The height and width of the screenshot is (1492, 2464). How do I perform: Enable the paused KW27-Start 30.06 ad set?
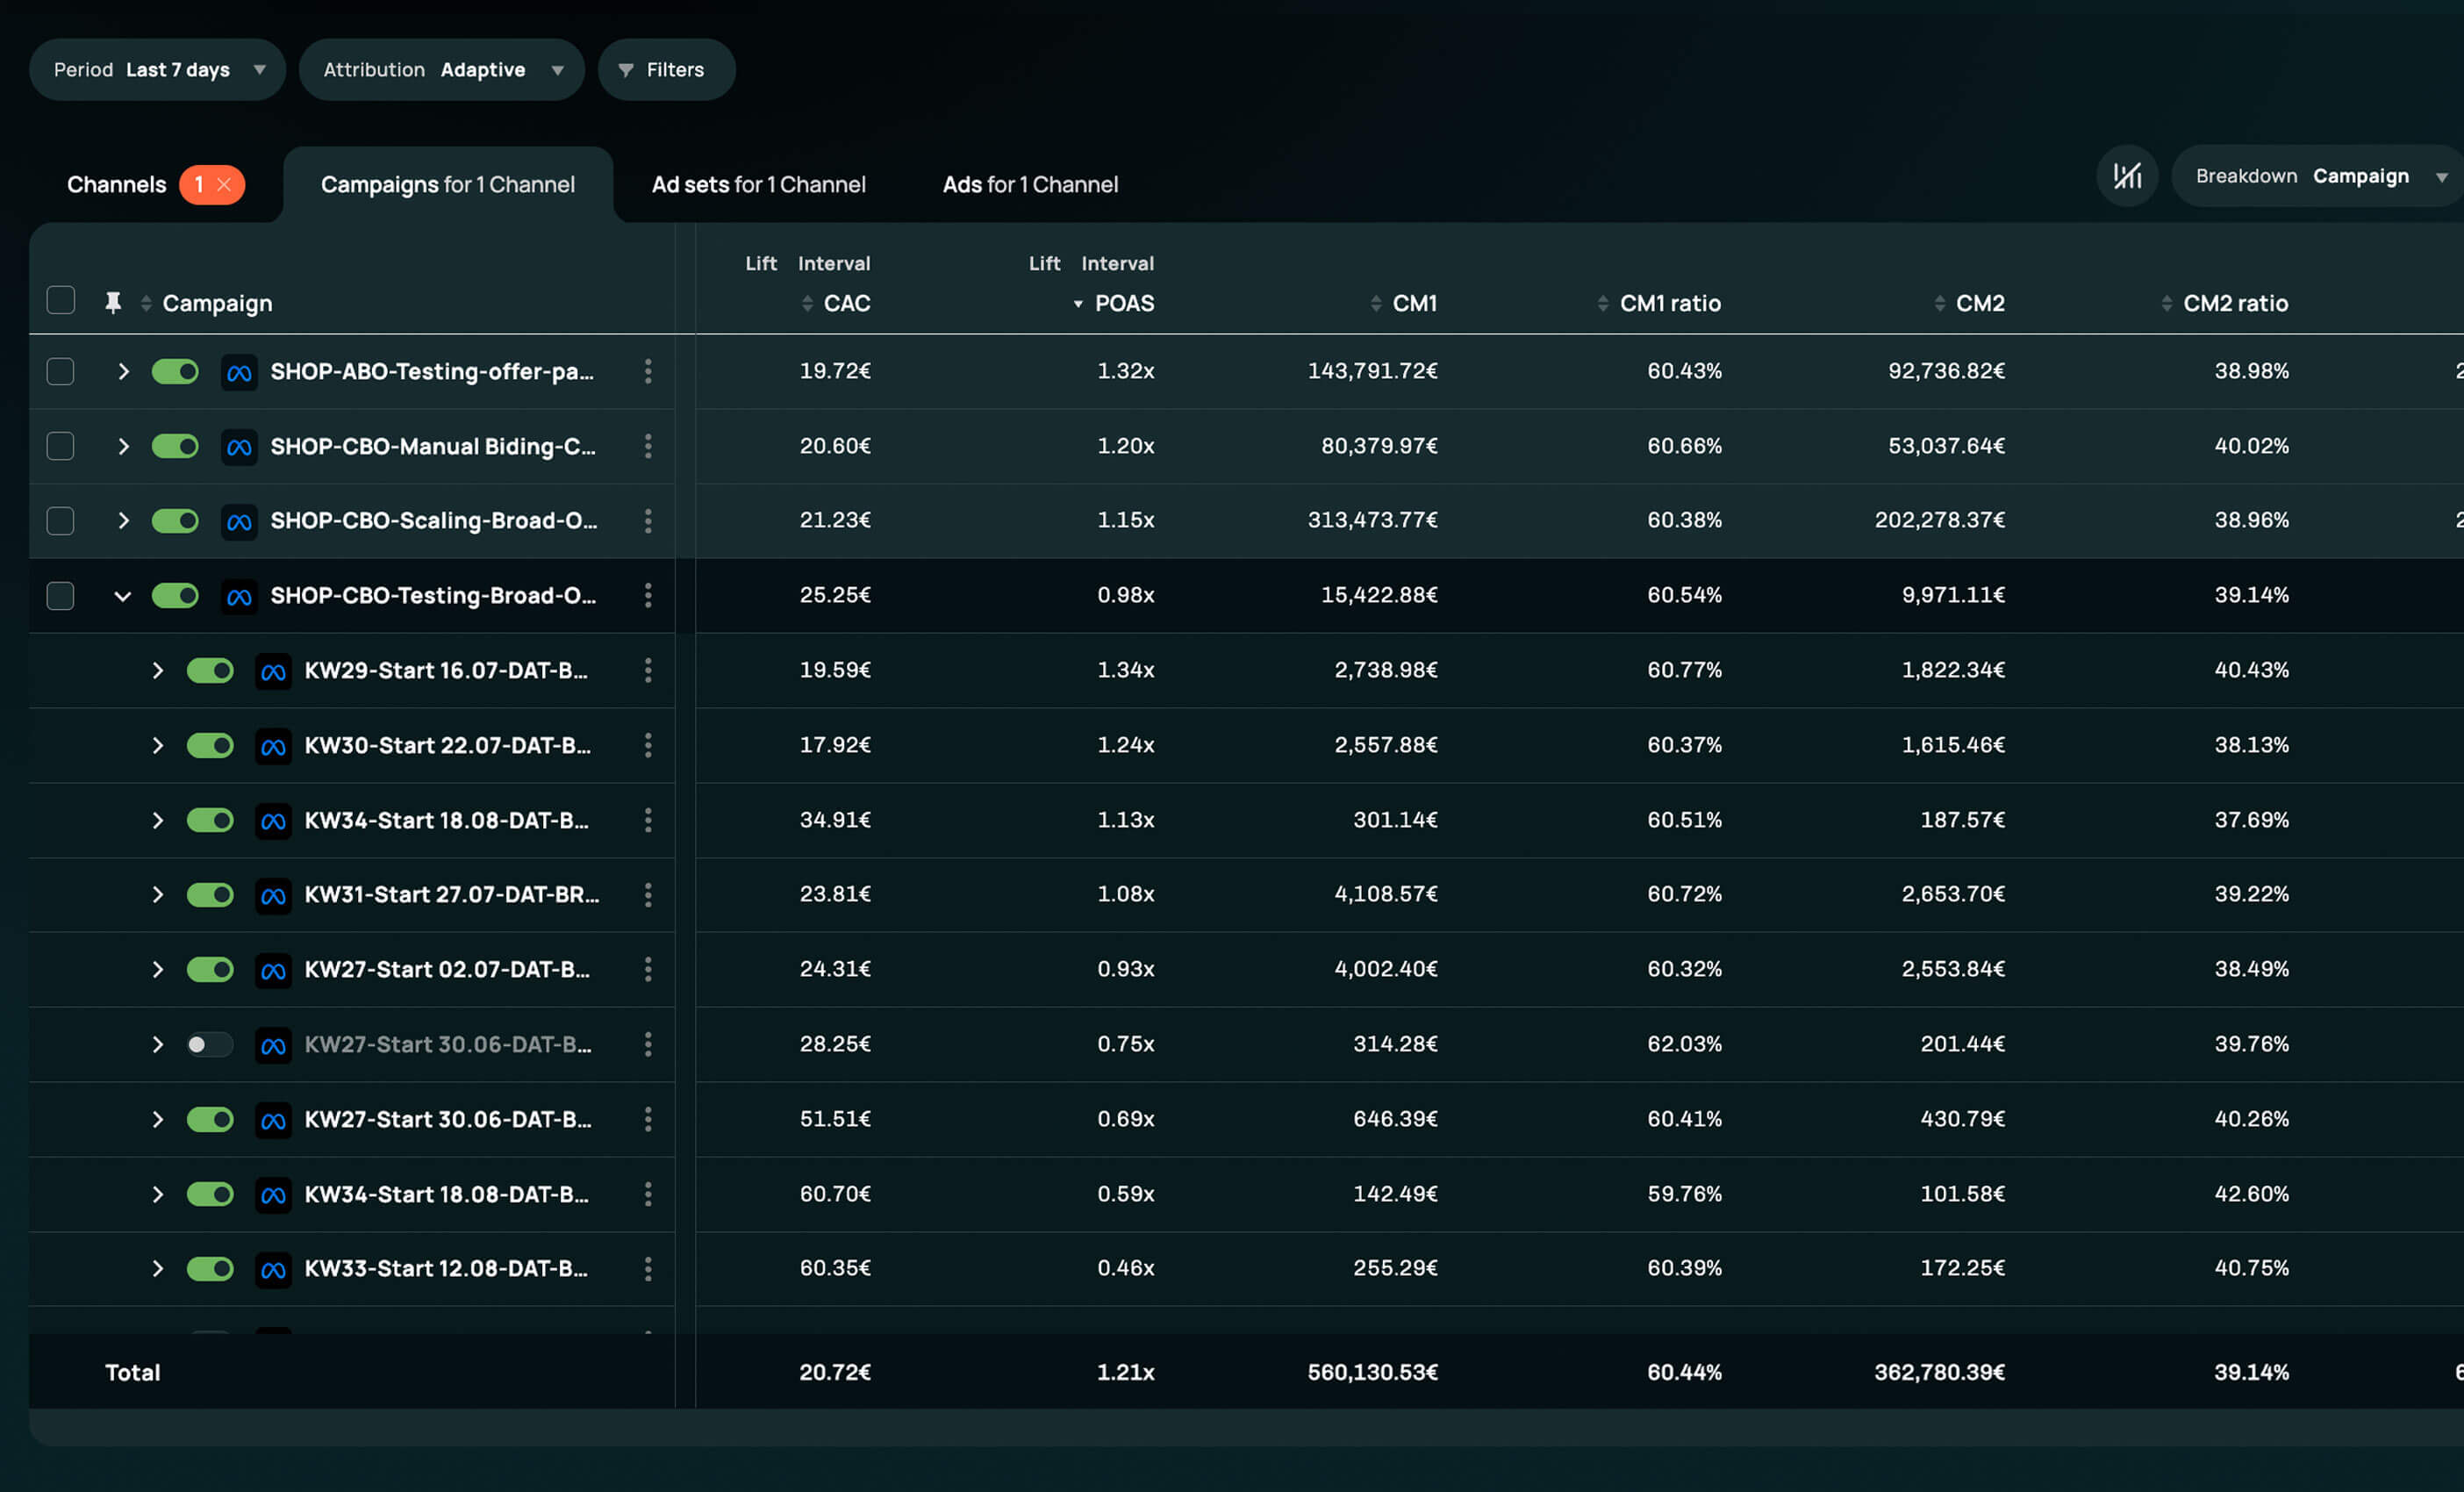(x=210, y=1044)
